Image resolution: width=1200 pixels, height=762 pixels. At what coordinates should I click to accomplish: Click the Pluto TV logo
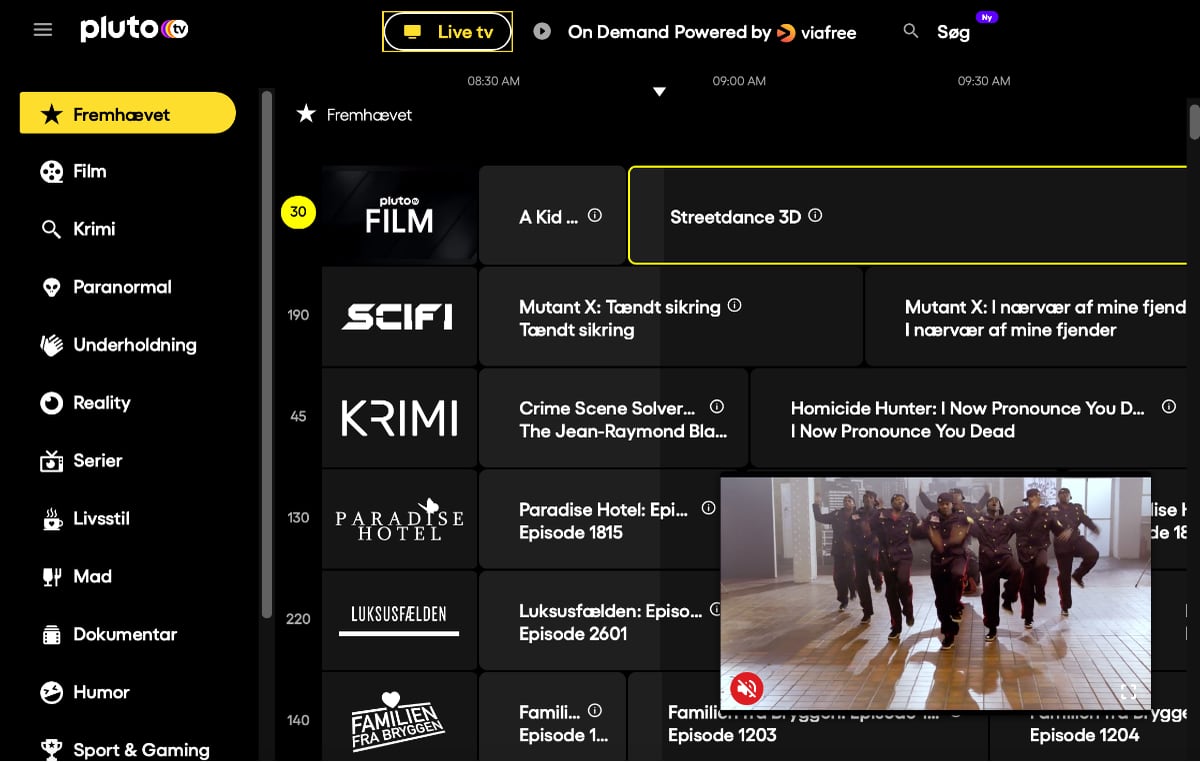134,29
